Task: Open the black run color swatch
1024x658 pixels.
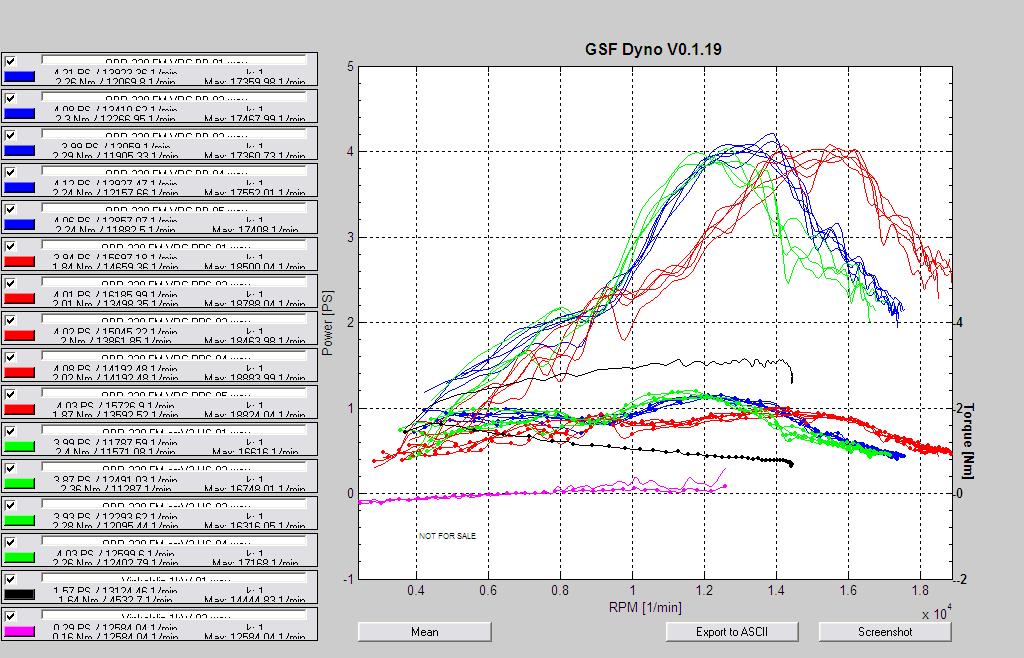Action: coord(20,594)
